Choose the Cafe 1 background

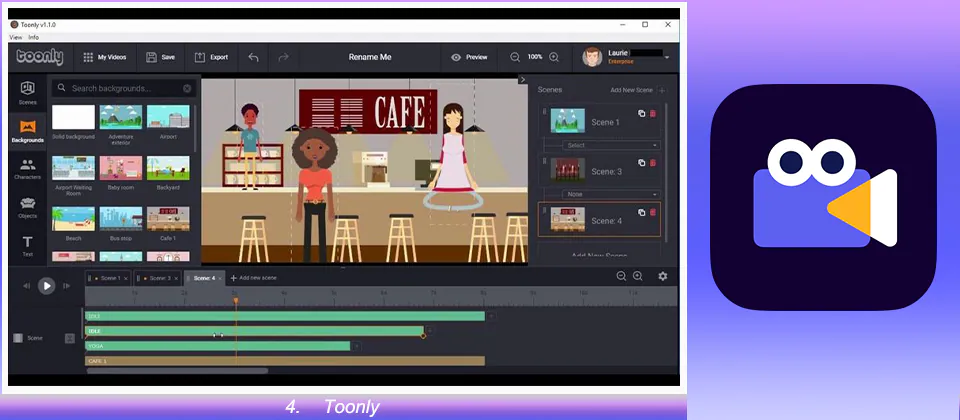coord(168,219)
